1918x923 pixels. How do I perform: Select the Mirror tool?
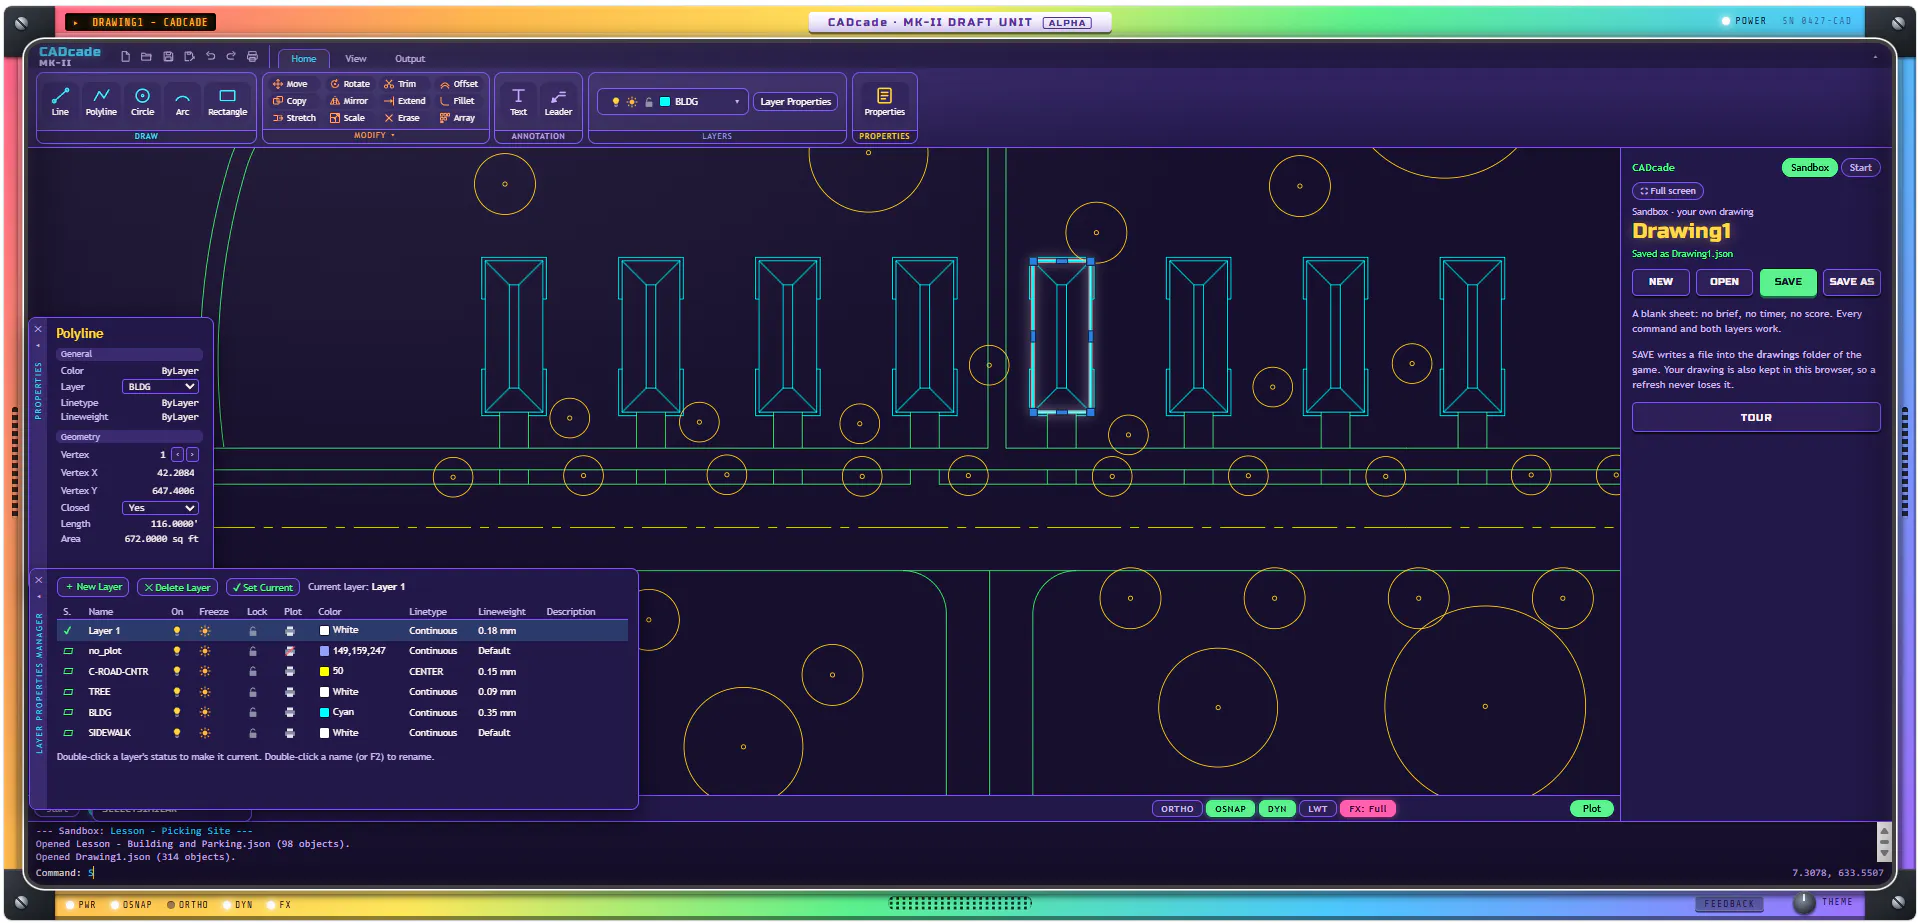click(349, 101)
